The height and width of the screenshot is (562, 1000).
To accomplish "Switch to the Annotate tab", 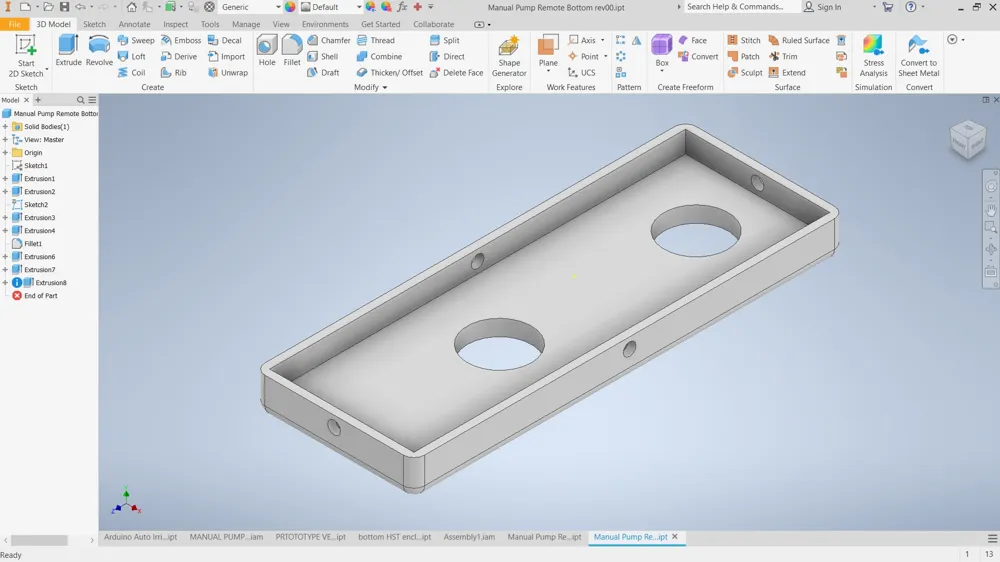I will pyautogui.click(x=134, y=24).
